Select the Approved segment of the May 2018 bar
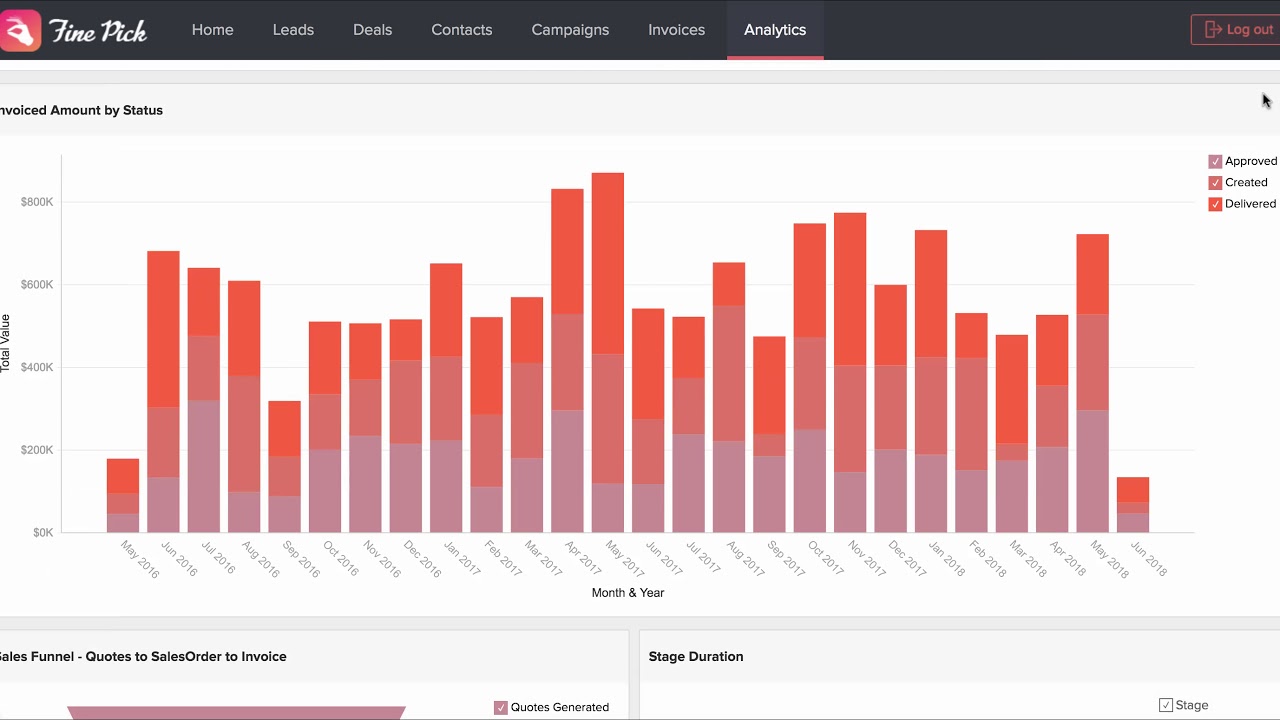1280x720 pixels. click(x=1092, y=471)
